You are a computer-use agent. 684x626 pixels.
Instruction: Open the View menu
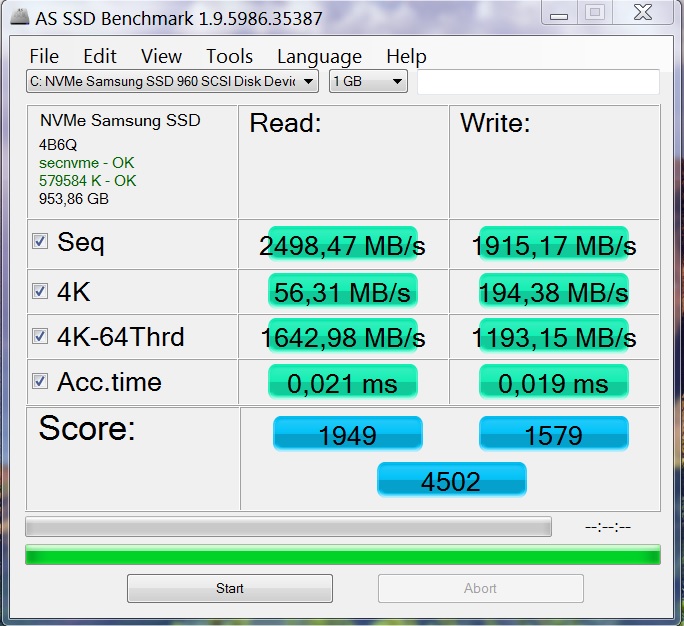coord(161,56)
